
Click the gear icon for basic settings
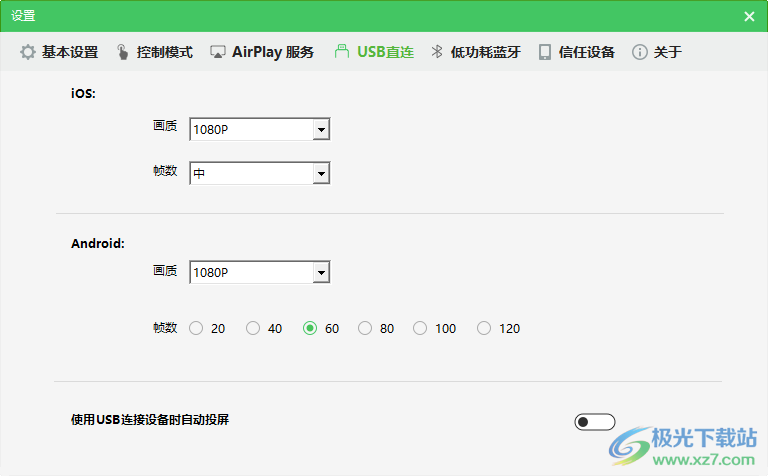(x=28, y=52)
